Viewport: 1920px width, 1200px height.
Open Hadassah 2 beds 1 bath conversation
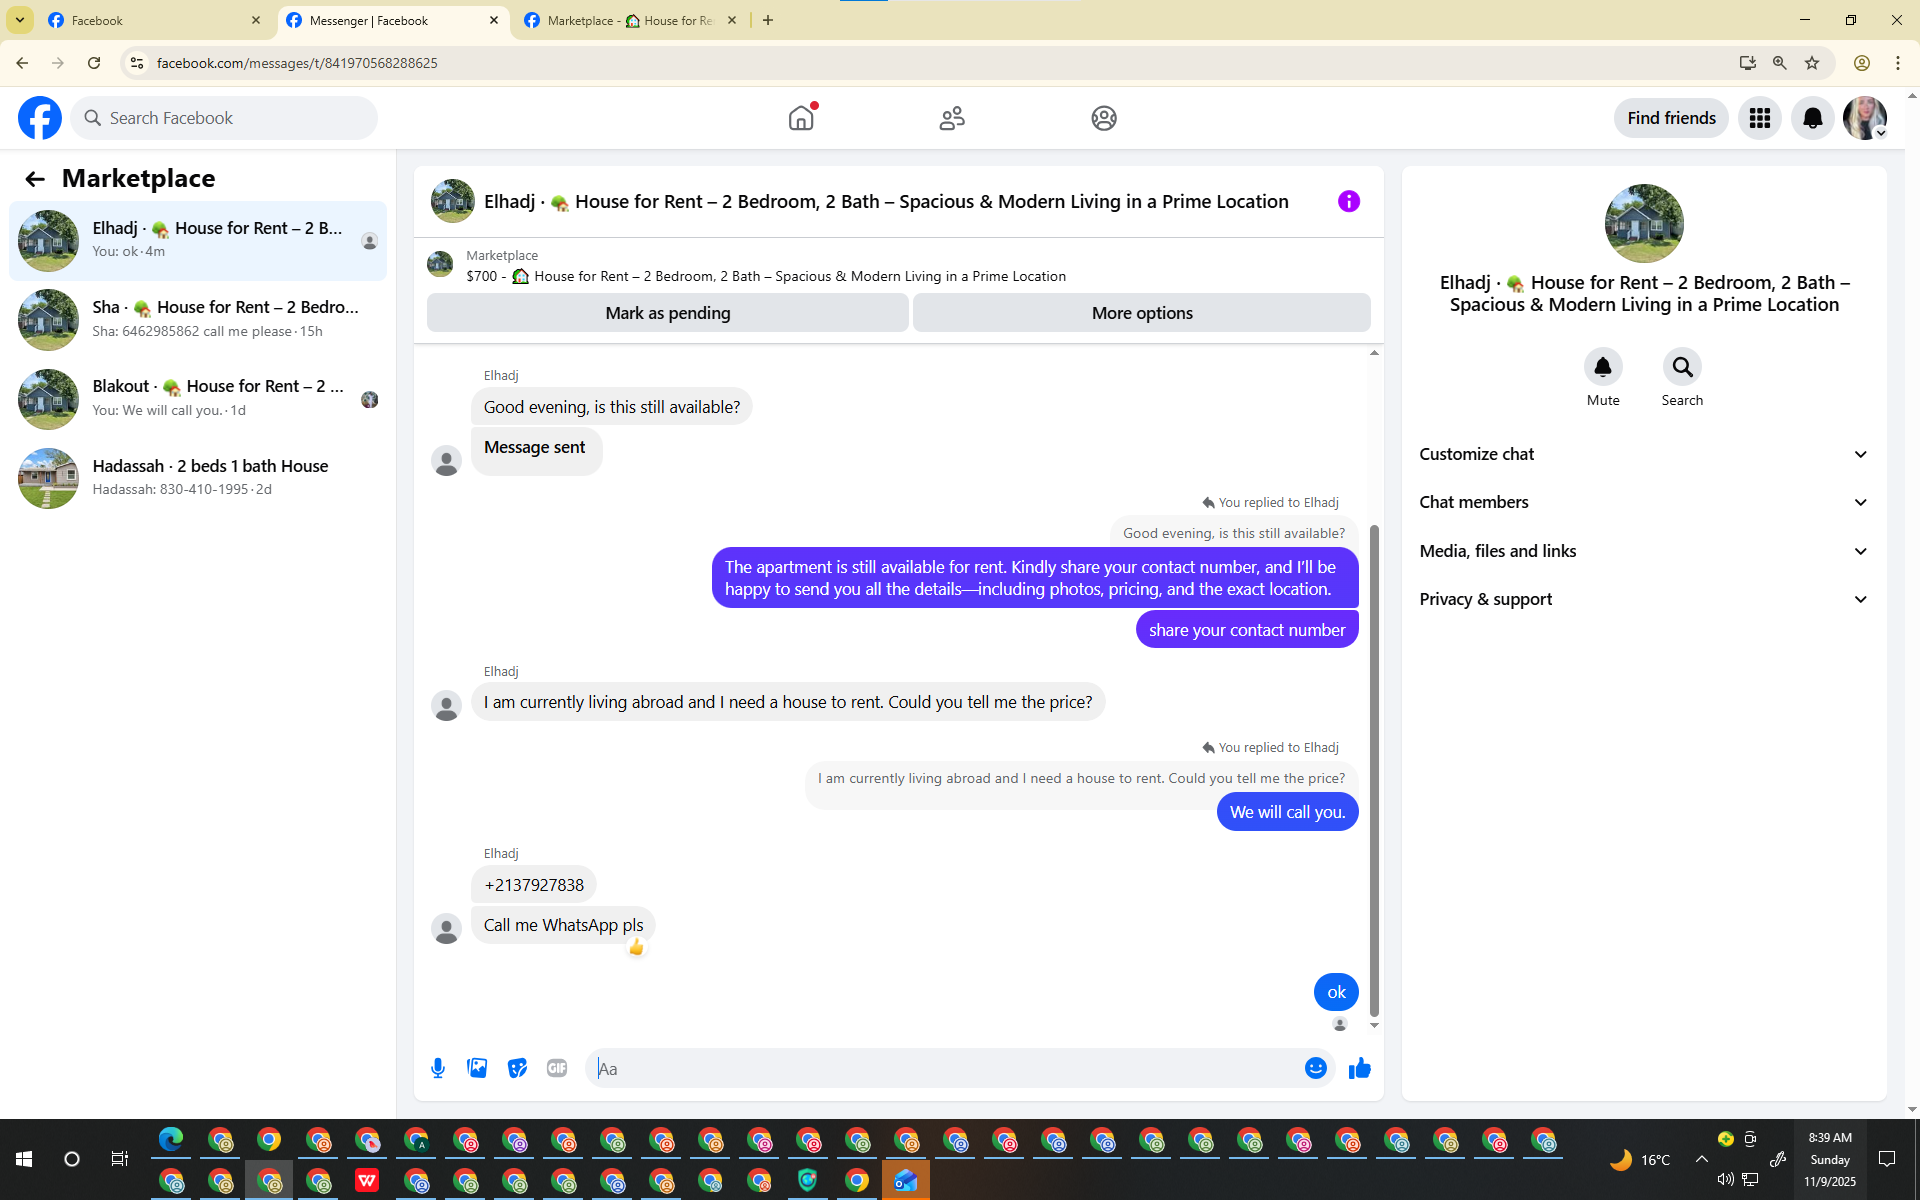click(198, 477)
